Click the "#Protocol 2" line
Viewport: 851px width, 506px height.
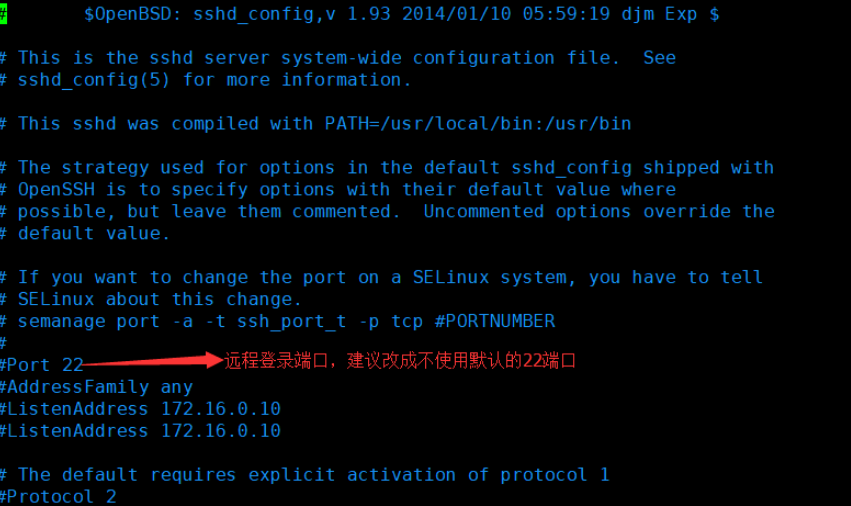(x=58, y=497)
